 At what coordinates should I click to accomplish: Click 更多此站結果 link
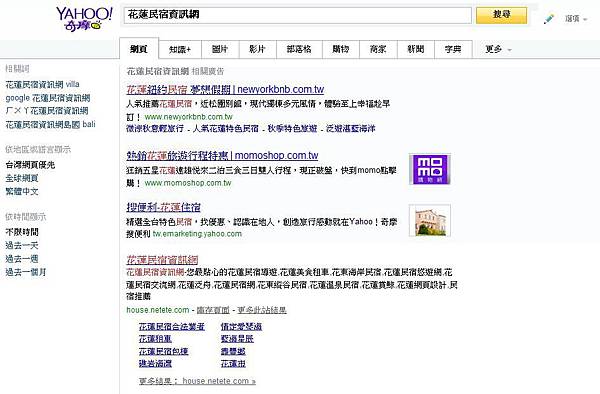point(262,310)
